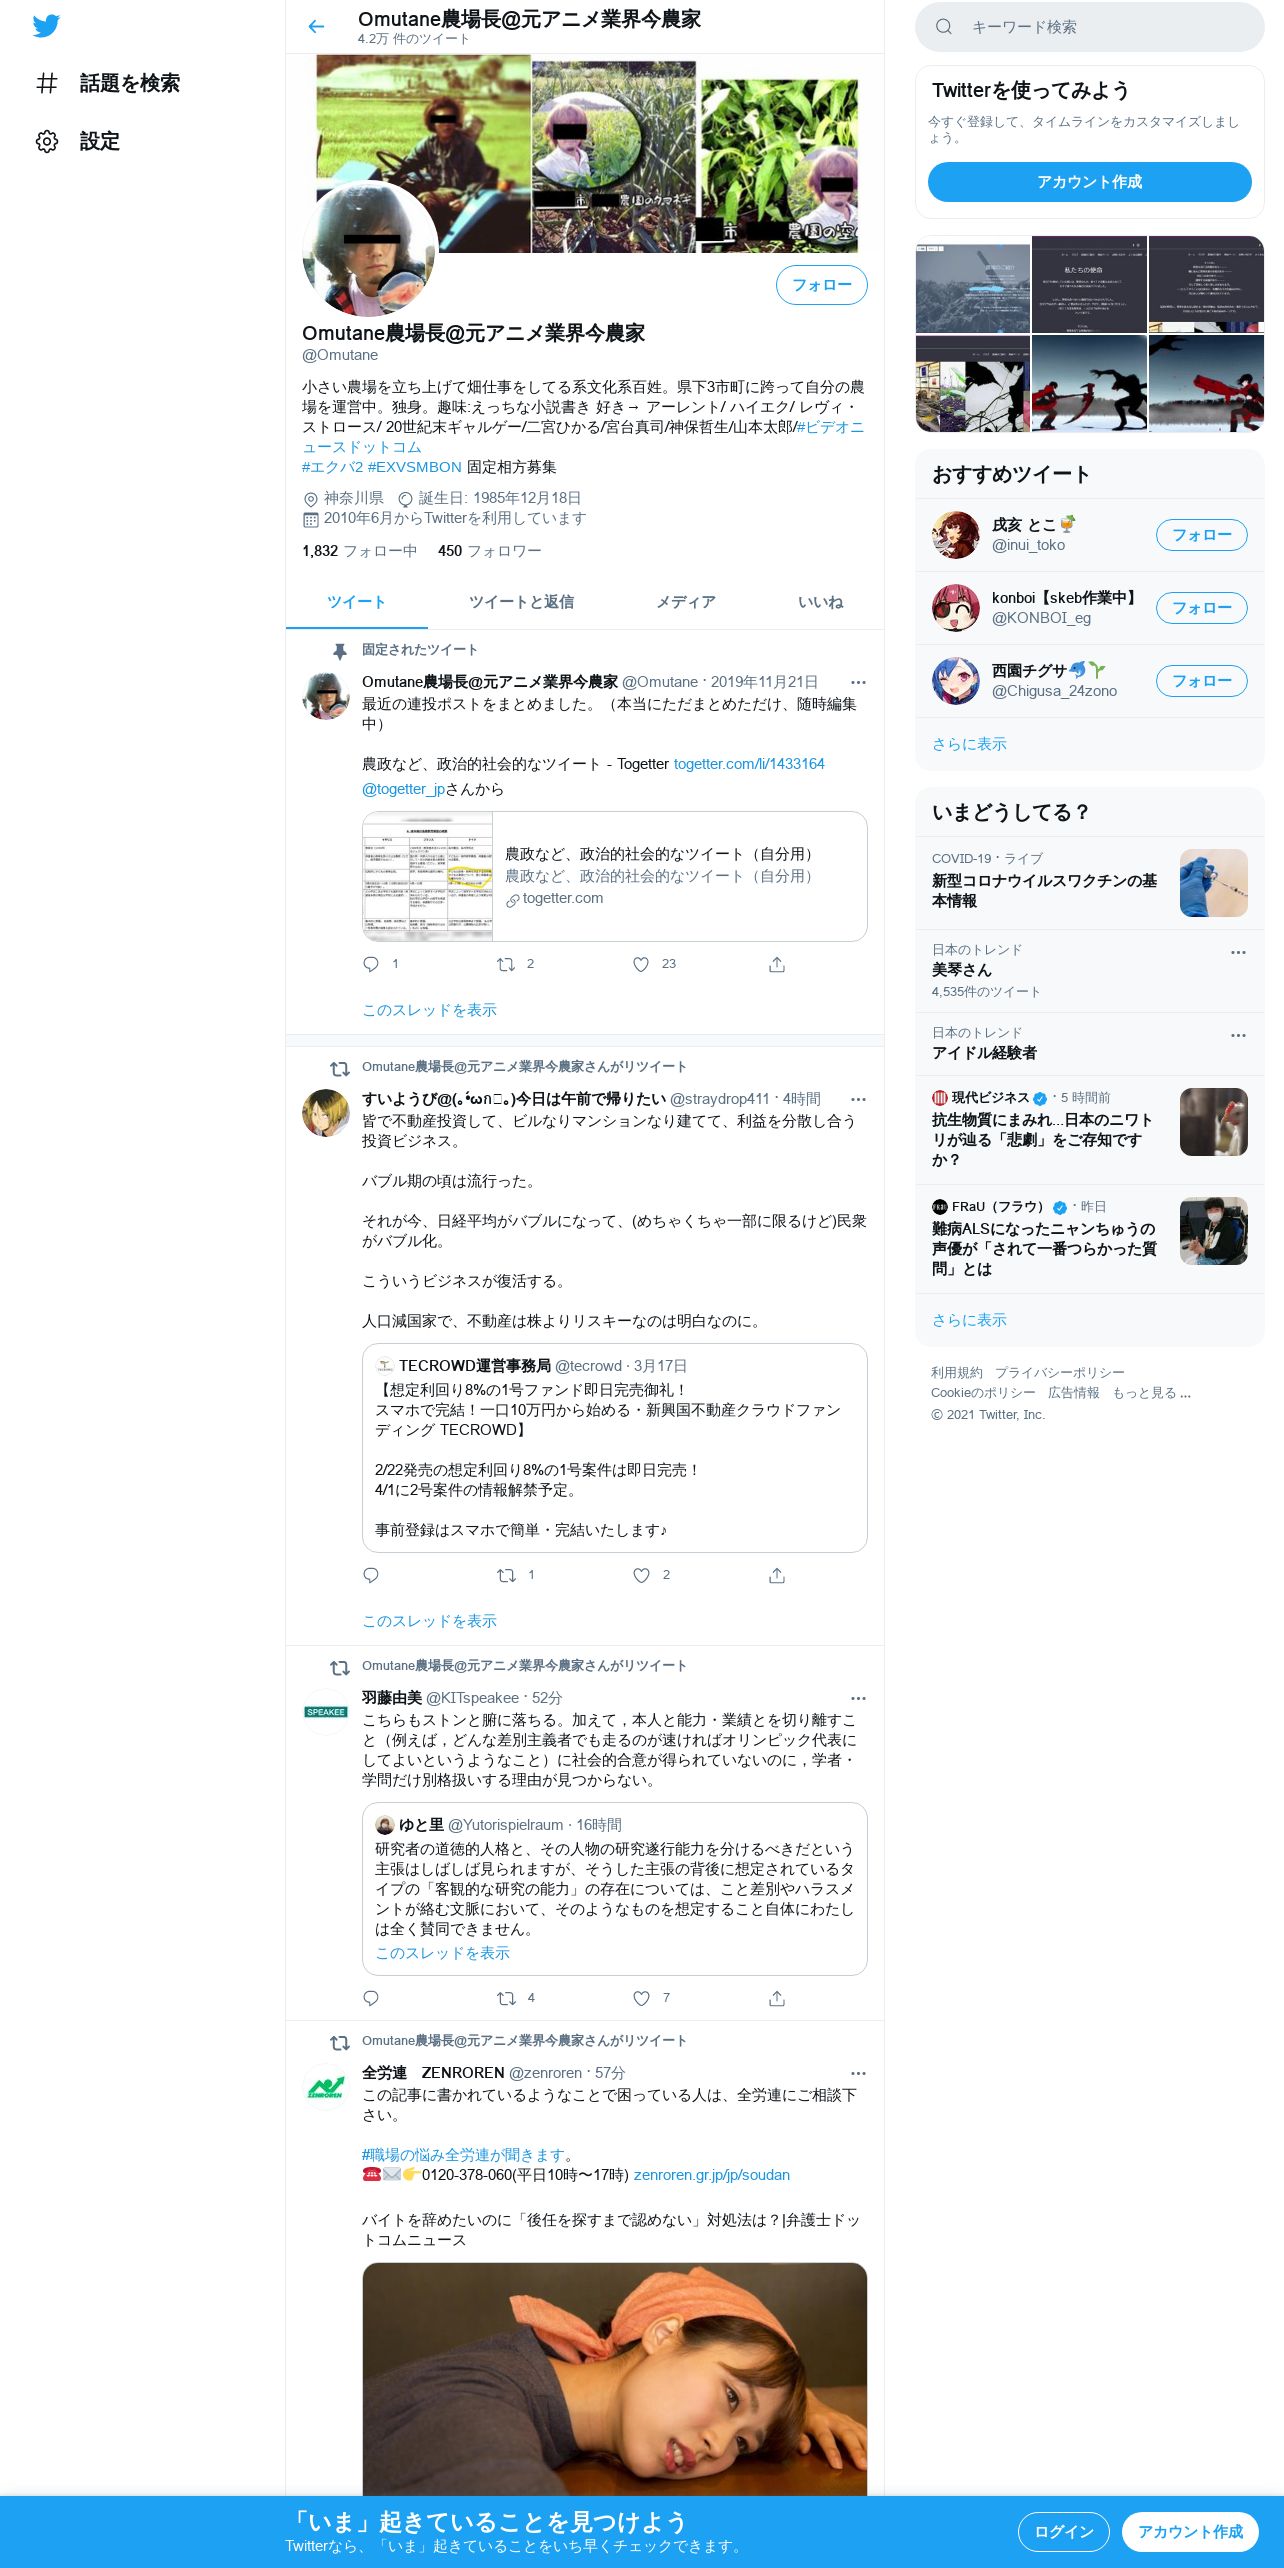Click the Twitter bird logo
Viewport: 1284px width, 2568px height.
tap(46, 26)
